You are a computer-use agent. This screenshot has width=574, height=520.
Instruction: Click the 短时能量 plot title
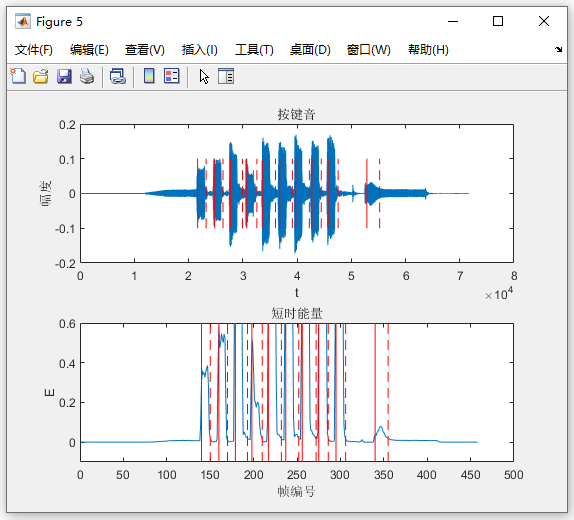click(297, 313)
